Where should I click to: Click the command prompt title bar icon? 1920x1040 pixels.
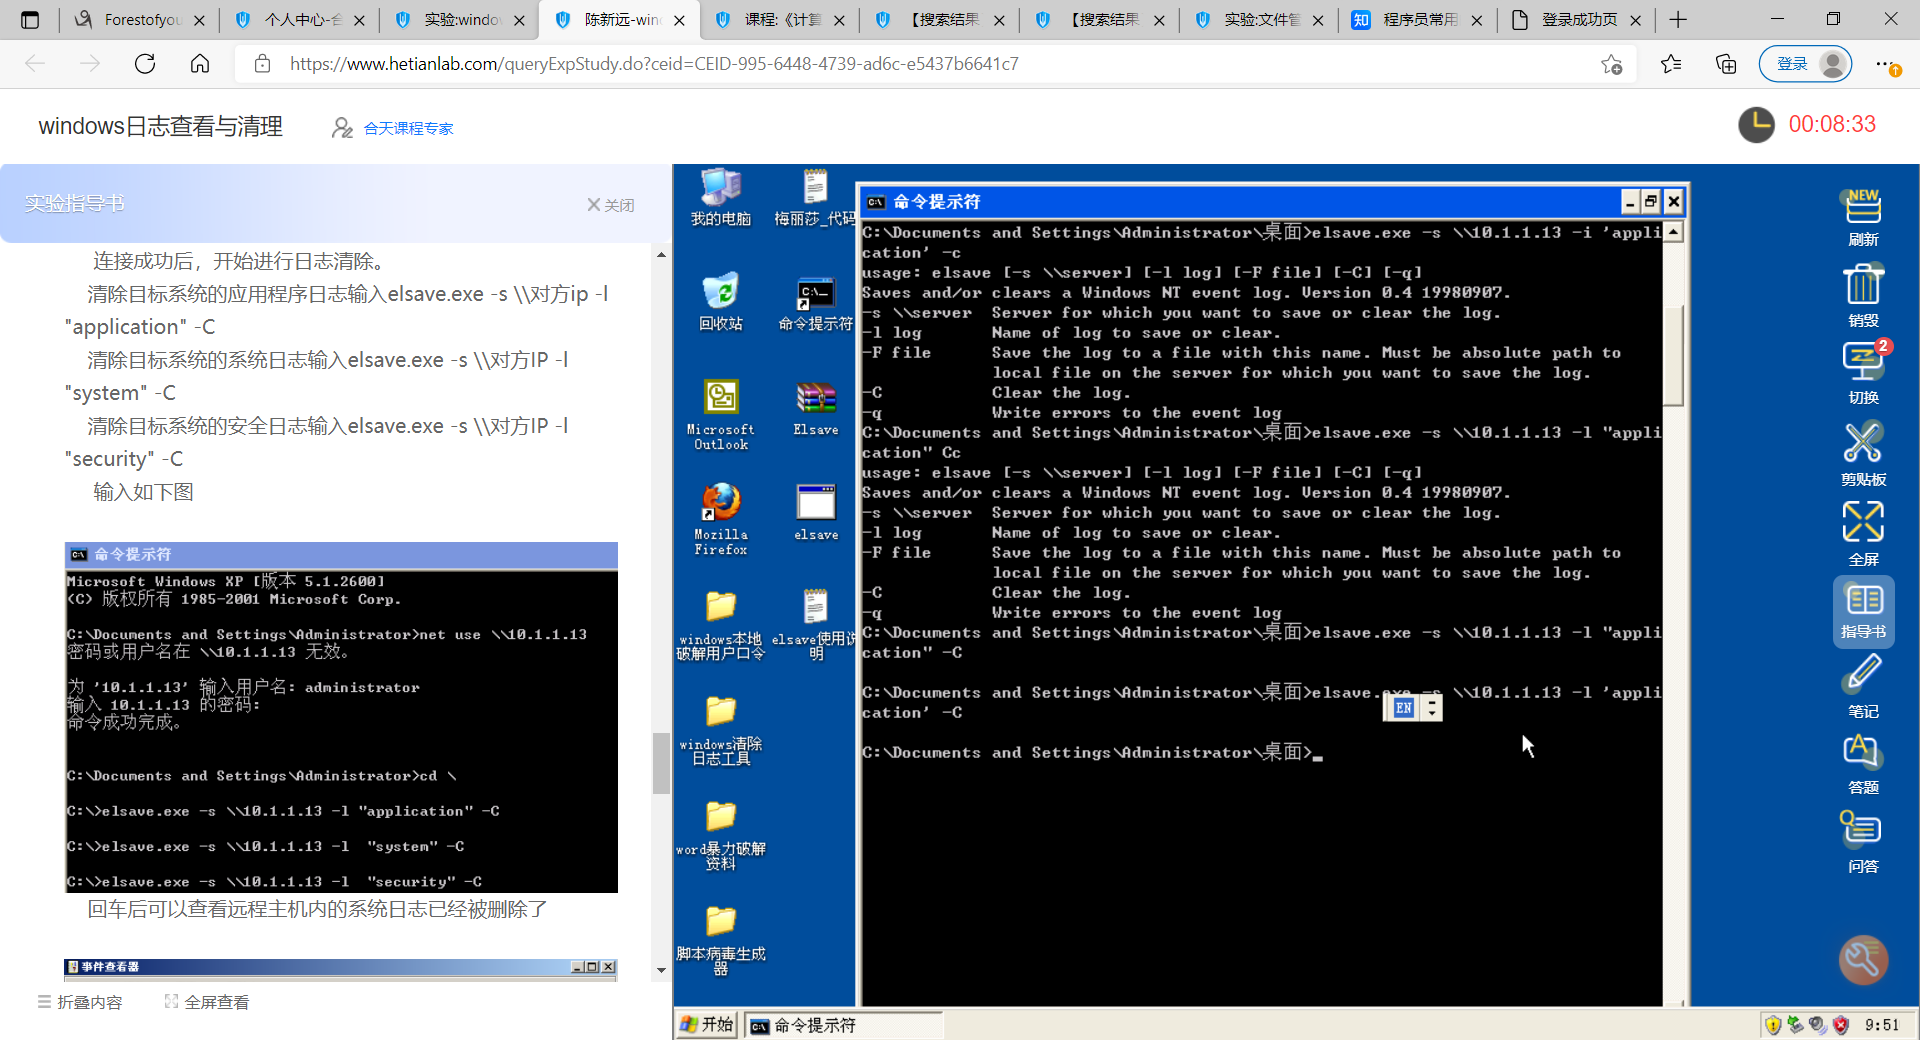pos(876,202)
